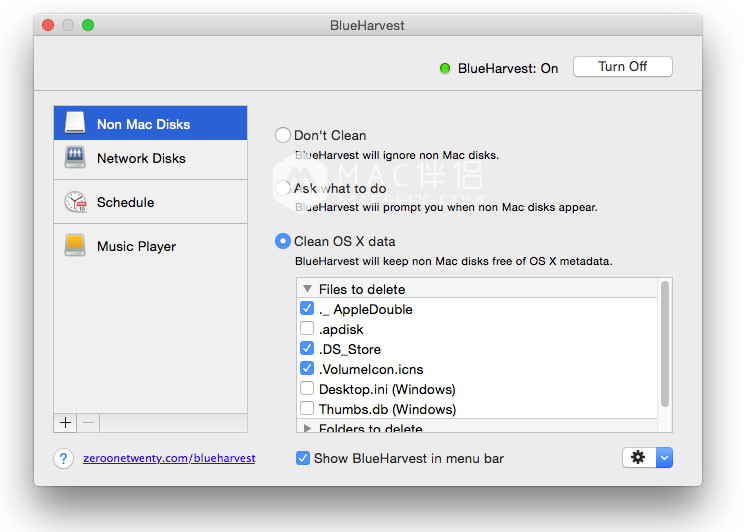This screenshot has height=532, width=744.
Task: Click the question mark help icon
Action: click(64, 458)
